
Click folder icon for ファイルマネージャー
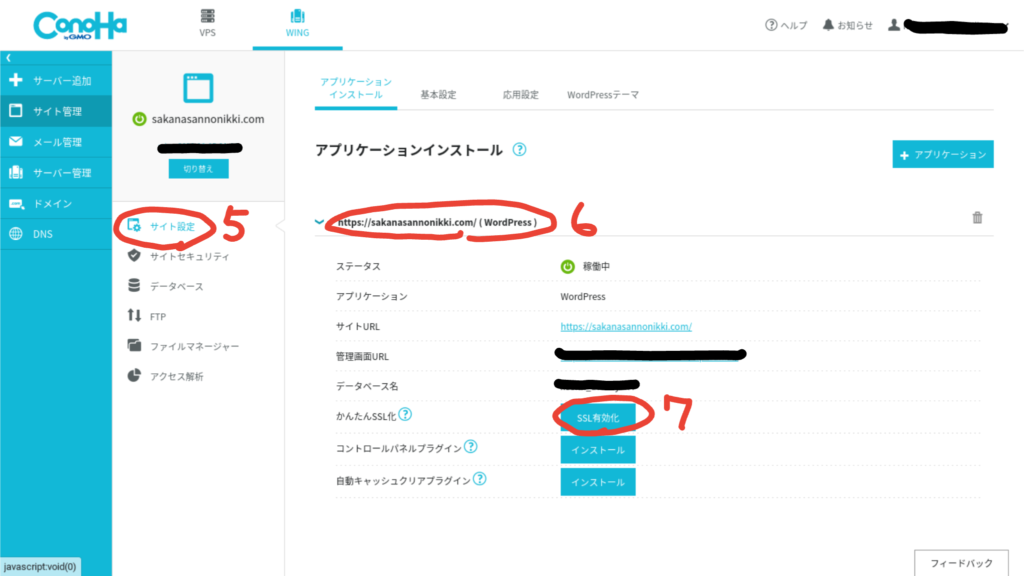pyautogui.click(x=134, y=345)
